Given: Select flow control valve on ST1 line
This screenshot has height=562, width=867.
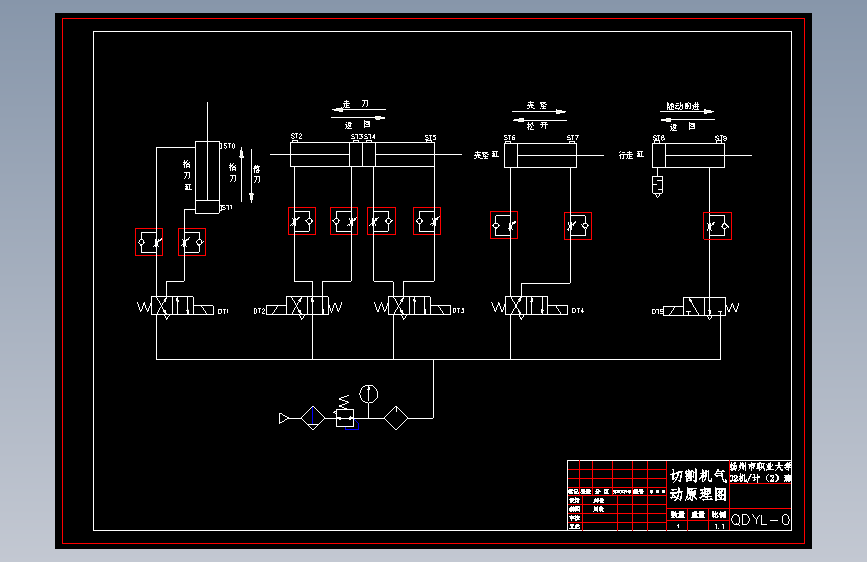Looking at the screenshot, I should click(x=192, y=242).
